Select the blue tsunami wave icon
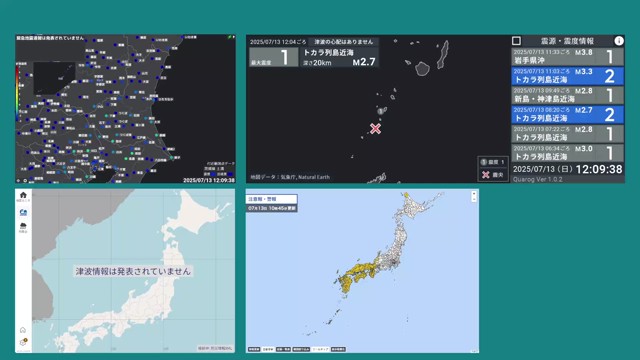 tap(23, 212)
